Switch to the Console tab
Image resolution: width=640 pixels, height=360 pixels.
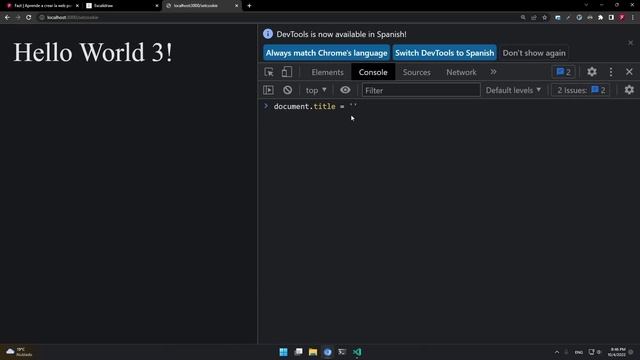click(373, 72)
